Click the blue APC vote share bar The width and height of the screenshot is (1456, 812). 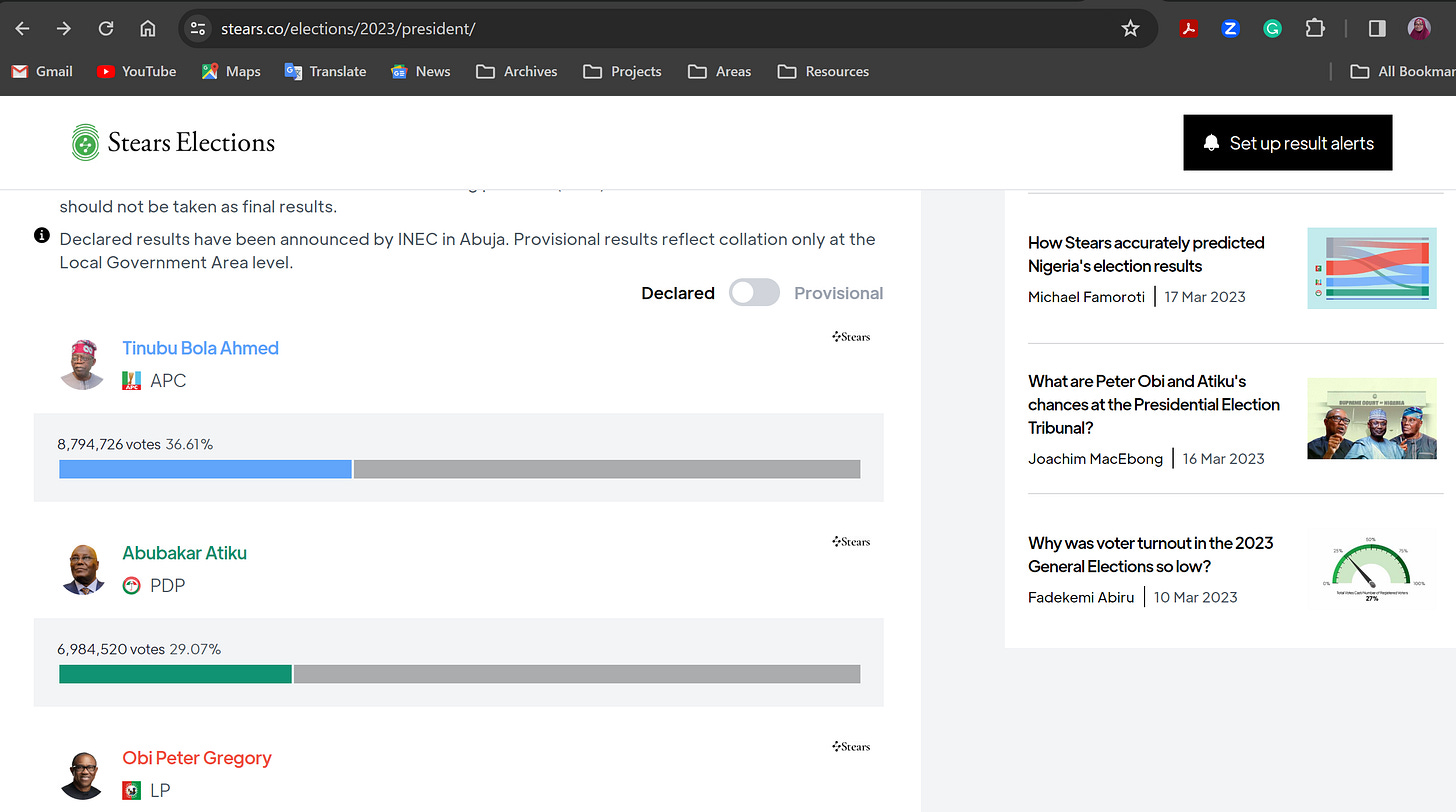click(x=205, y=469)
